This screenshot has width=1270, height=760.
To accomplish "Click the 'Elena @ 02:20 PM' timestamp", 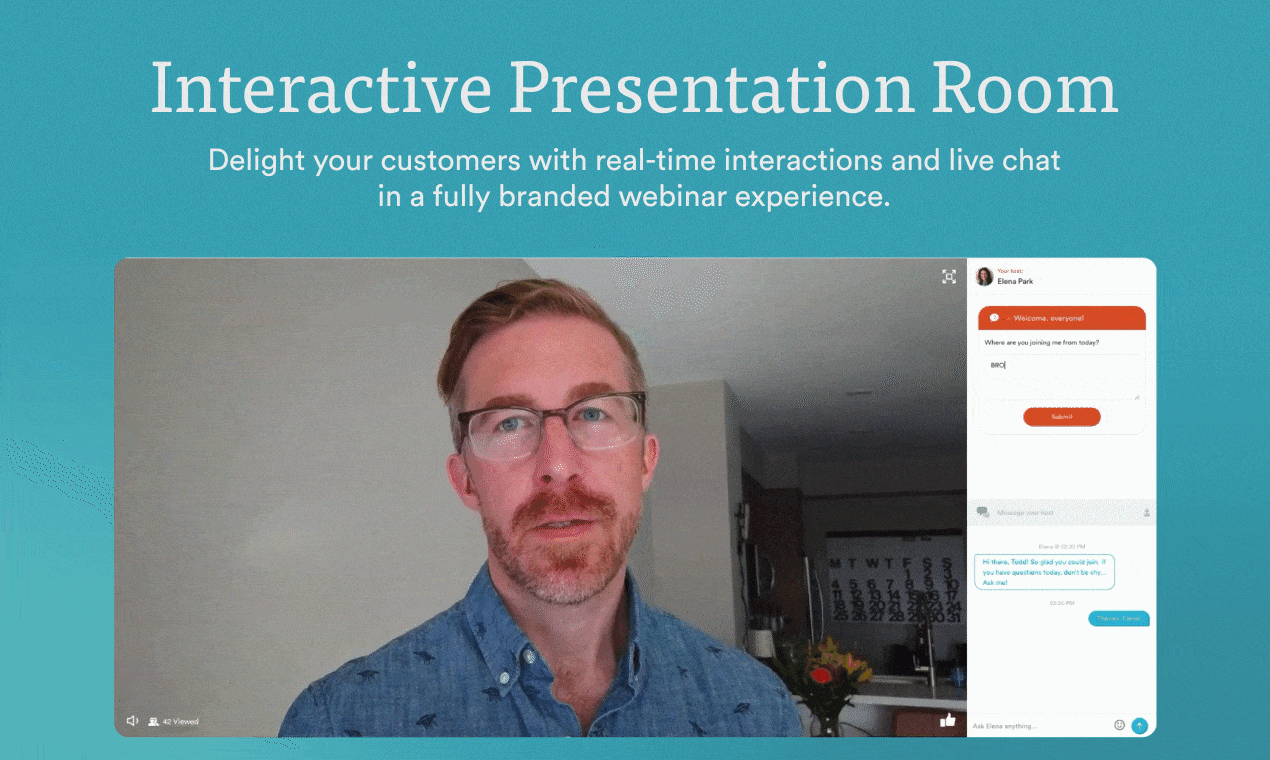I will [1061, 547].
